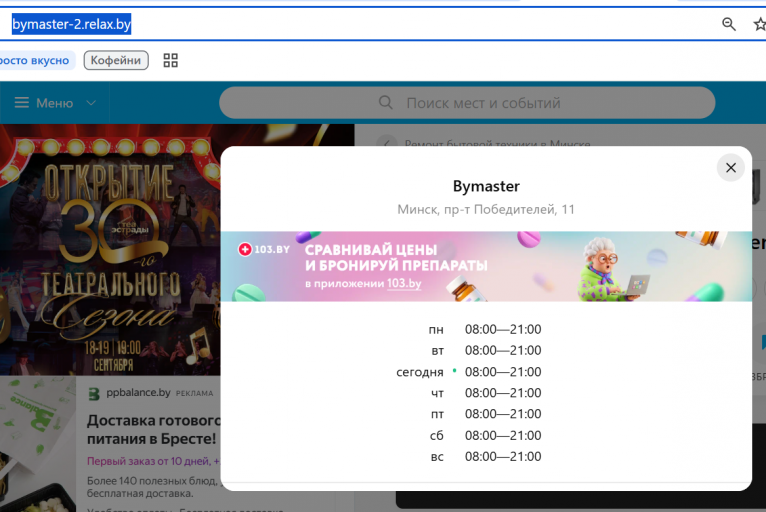Viewport: 766px width, 512px height.
Task: Open the Кофейни bookmark
Action: coord(116,60)
